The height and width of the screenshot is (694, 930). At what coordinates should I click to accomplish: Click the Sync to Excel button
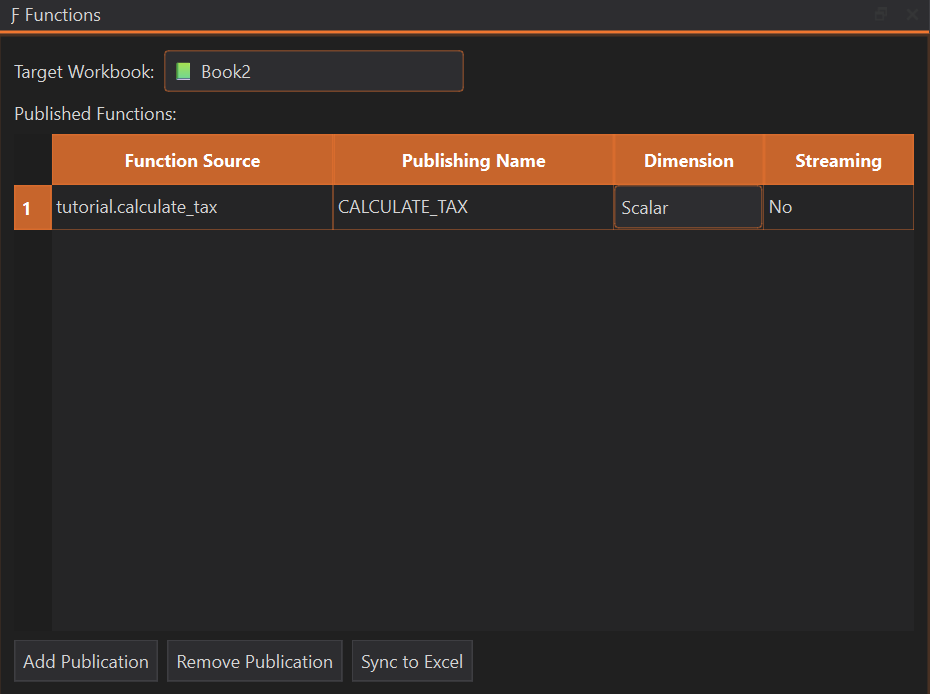(x=411, y=662)
